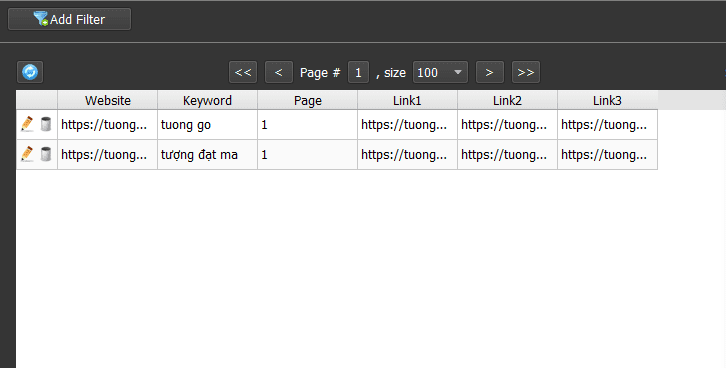Image resolution: width=726 pixels, height=368 pixels.
Task: Sort by the Page column header
Action: (x=307, y=100)
